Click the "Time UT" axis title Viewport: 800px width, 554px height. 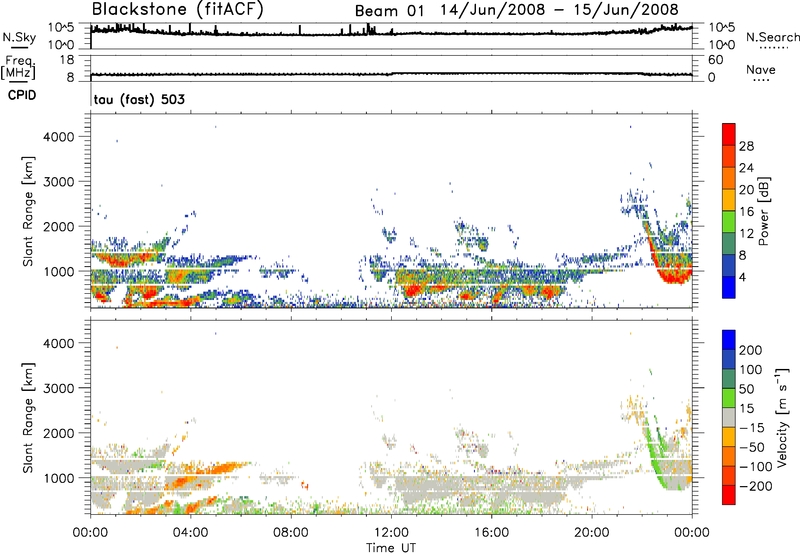(391, 548)
